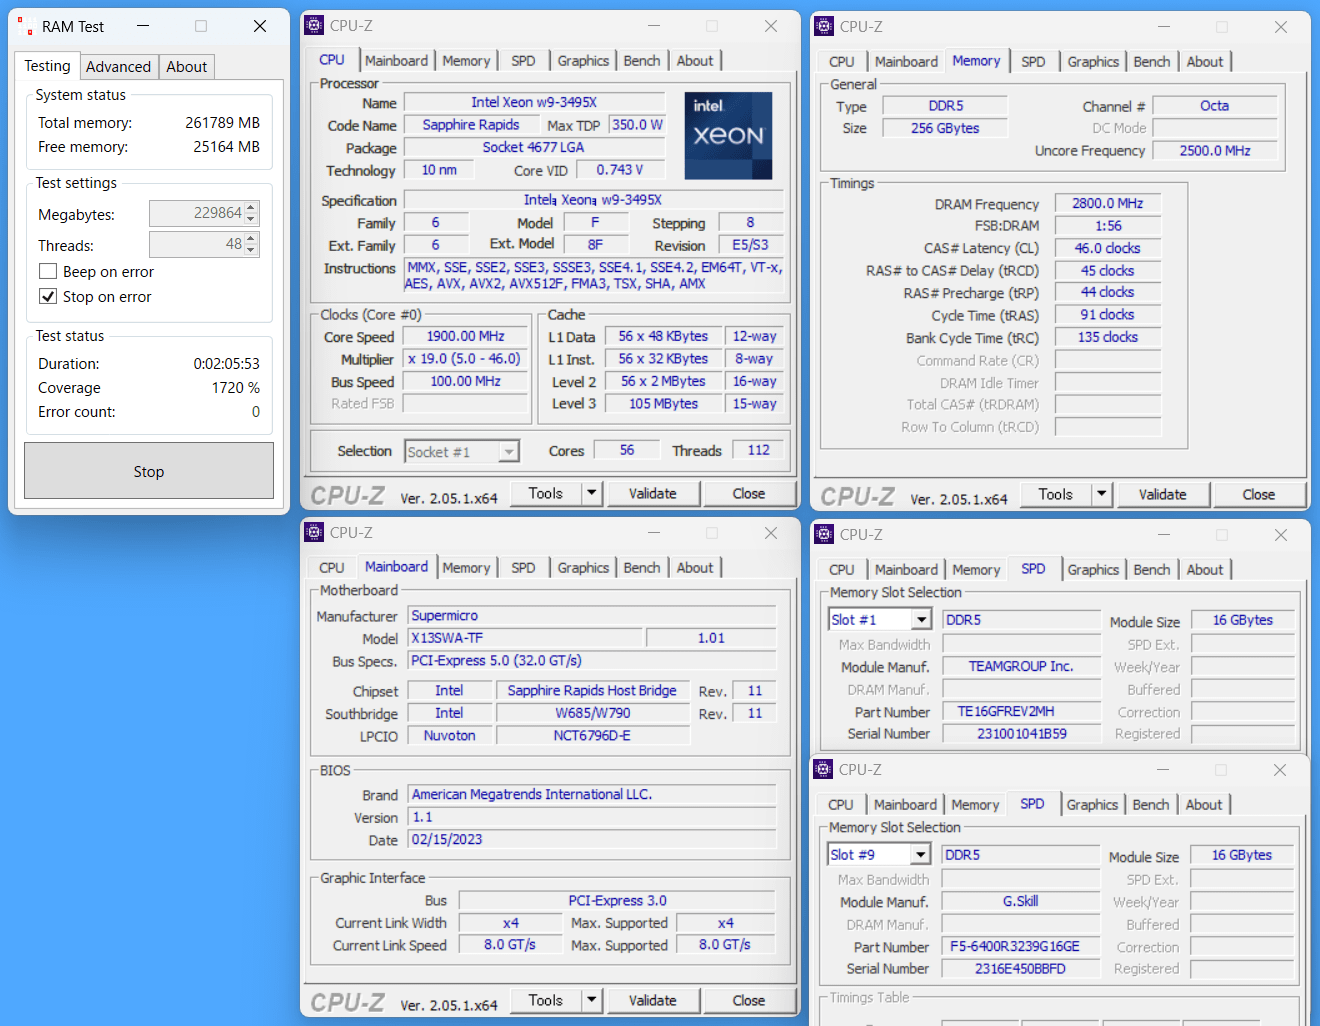
Task: Click Core Speed value 1900.00 MHz
Action: pyautogui.click(x=465, y=337)
